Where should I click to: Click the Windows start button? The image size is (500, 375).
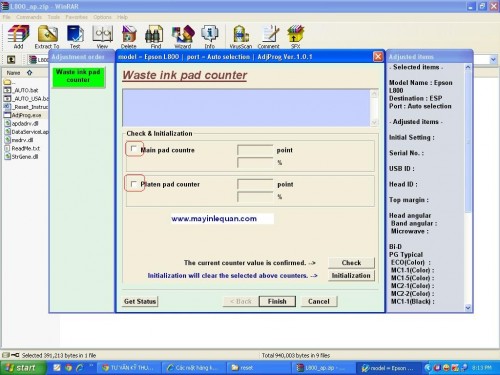(23, 368)
